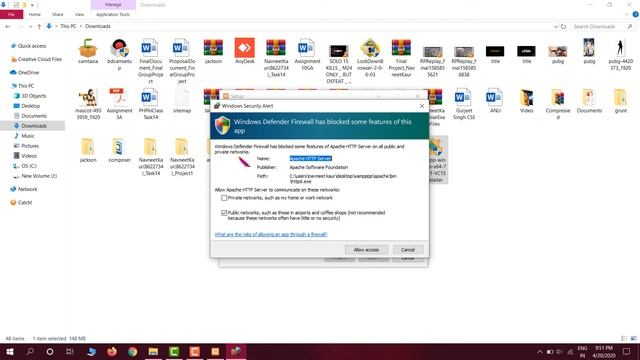The width and height of the screenshot is (640, 360).
Task: Open the Manage contextual tab
Action: [x=113, y=5]
